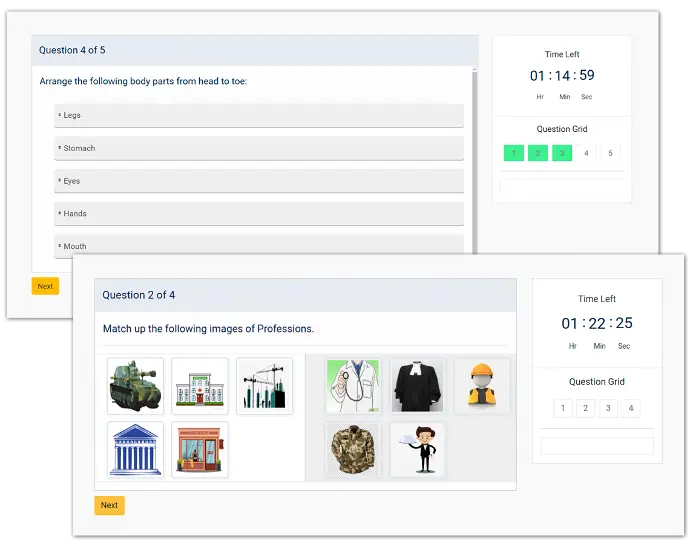Select the Hands item in ordering list
This screenshot has height=544, width=690.
pyautogui.click(x=259, y=213)
